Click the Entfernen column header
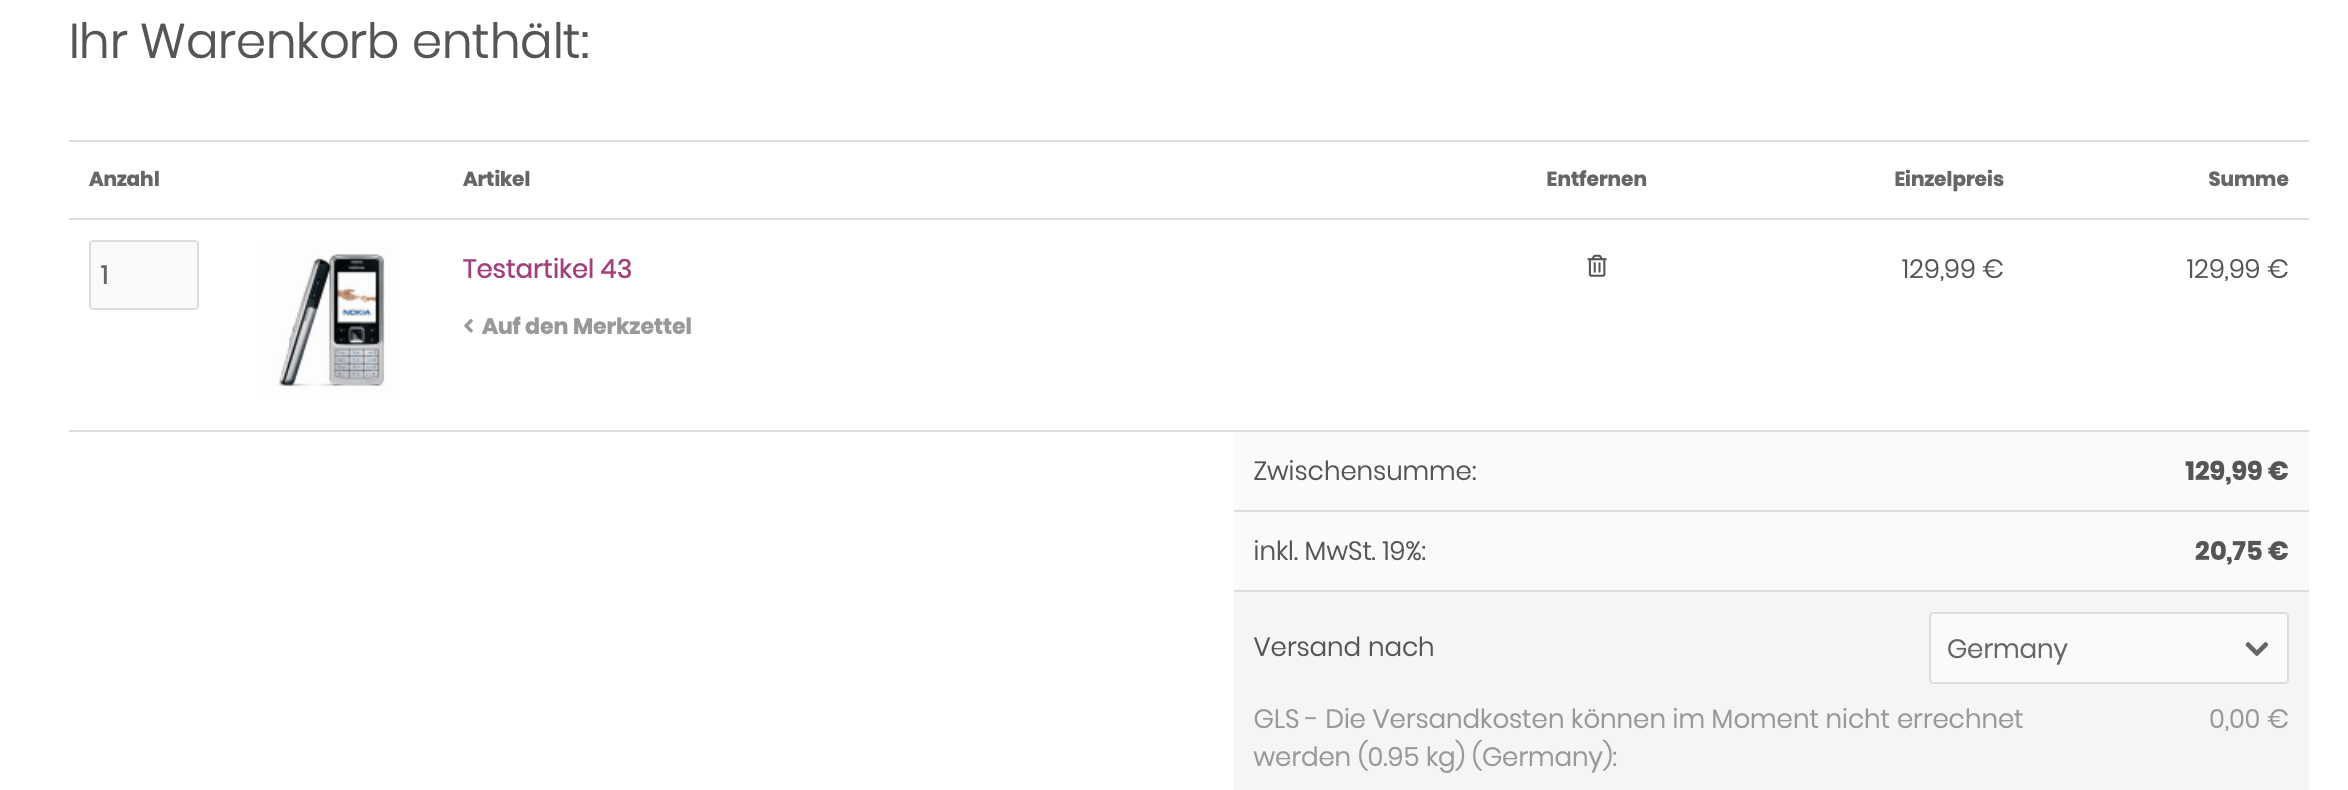 [1596, 179]
